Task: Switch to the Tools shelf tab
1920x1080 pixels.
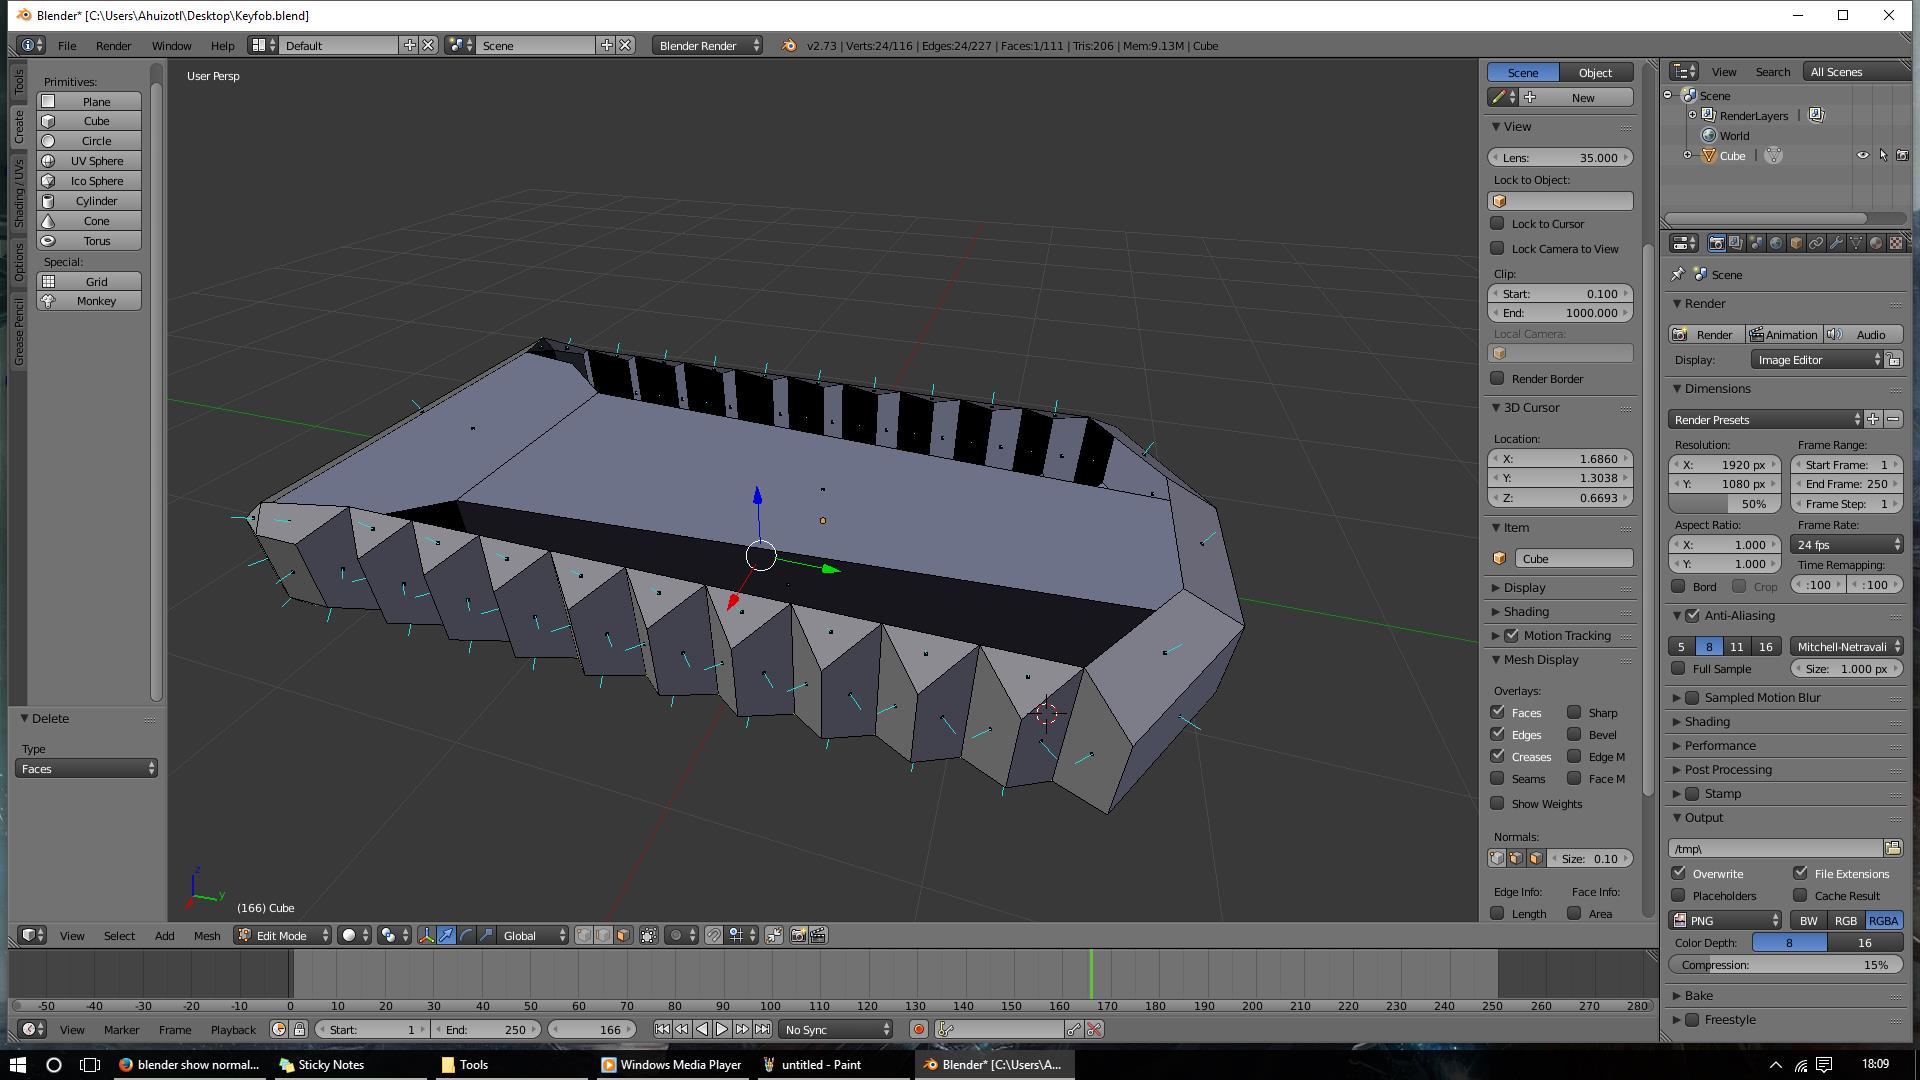Action: click(18, 82)
